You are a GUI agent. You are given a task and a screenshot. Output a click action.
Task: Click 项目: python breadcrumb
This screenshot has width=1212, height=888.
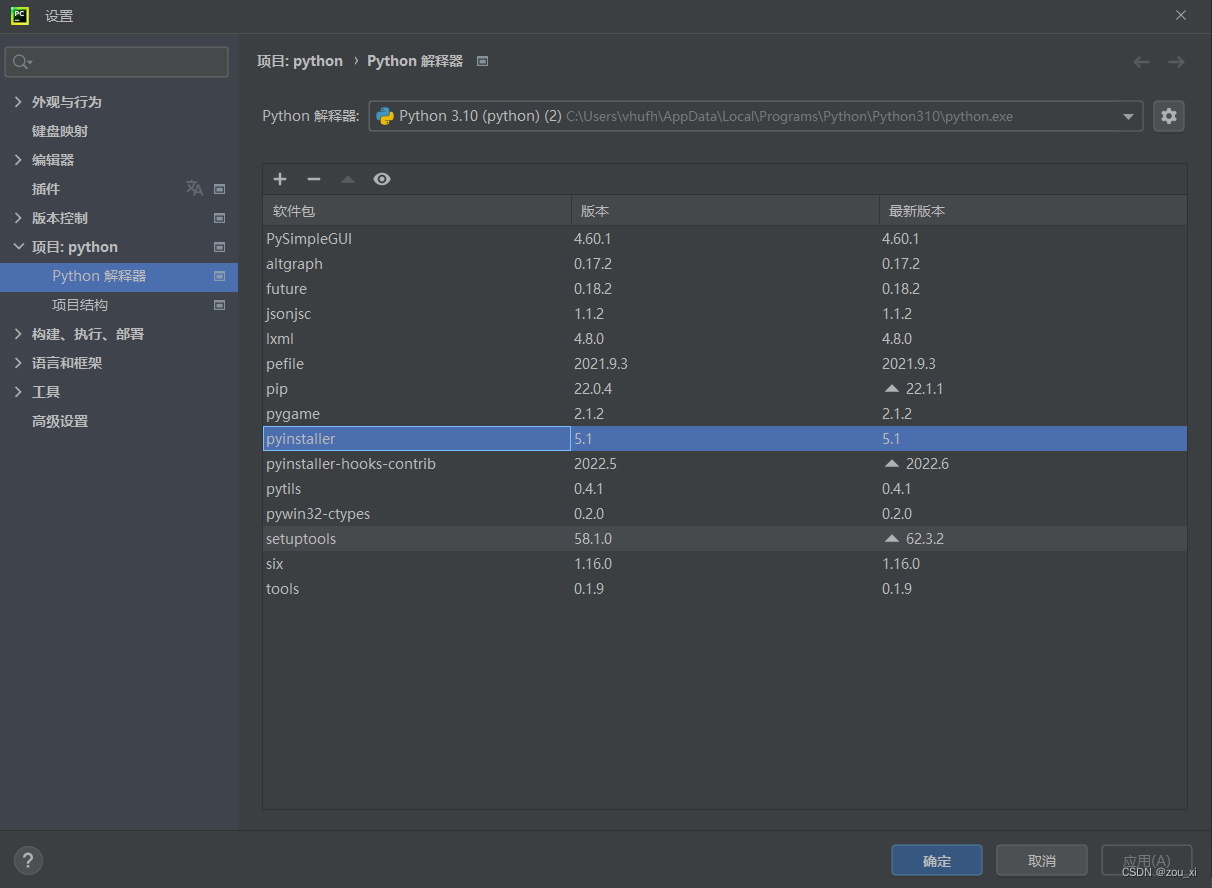[300, 61]
